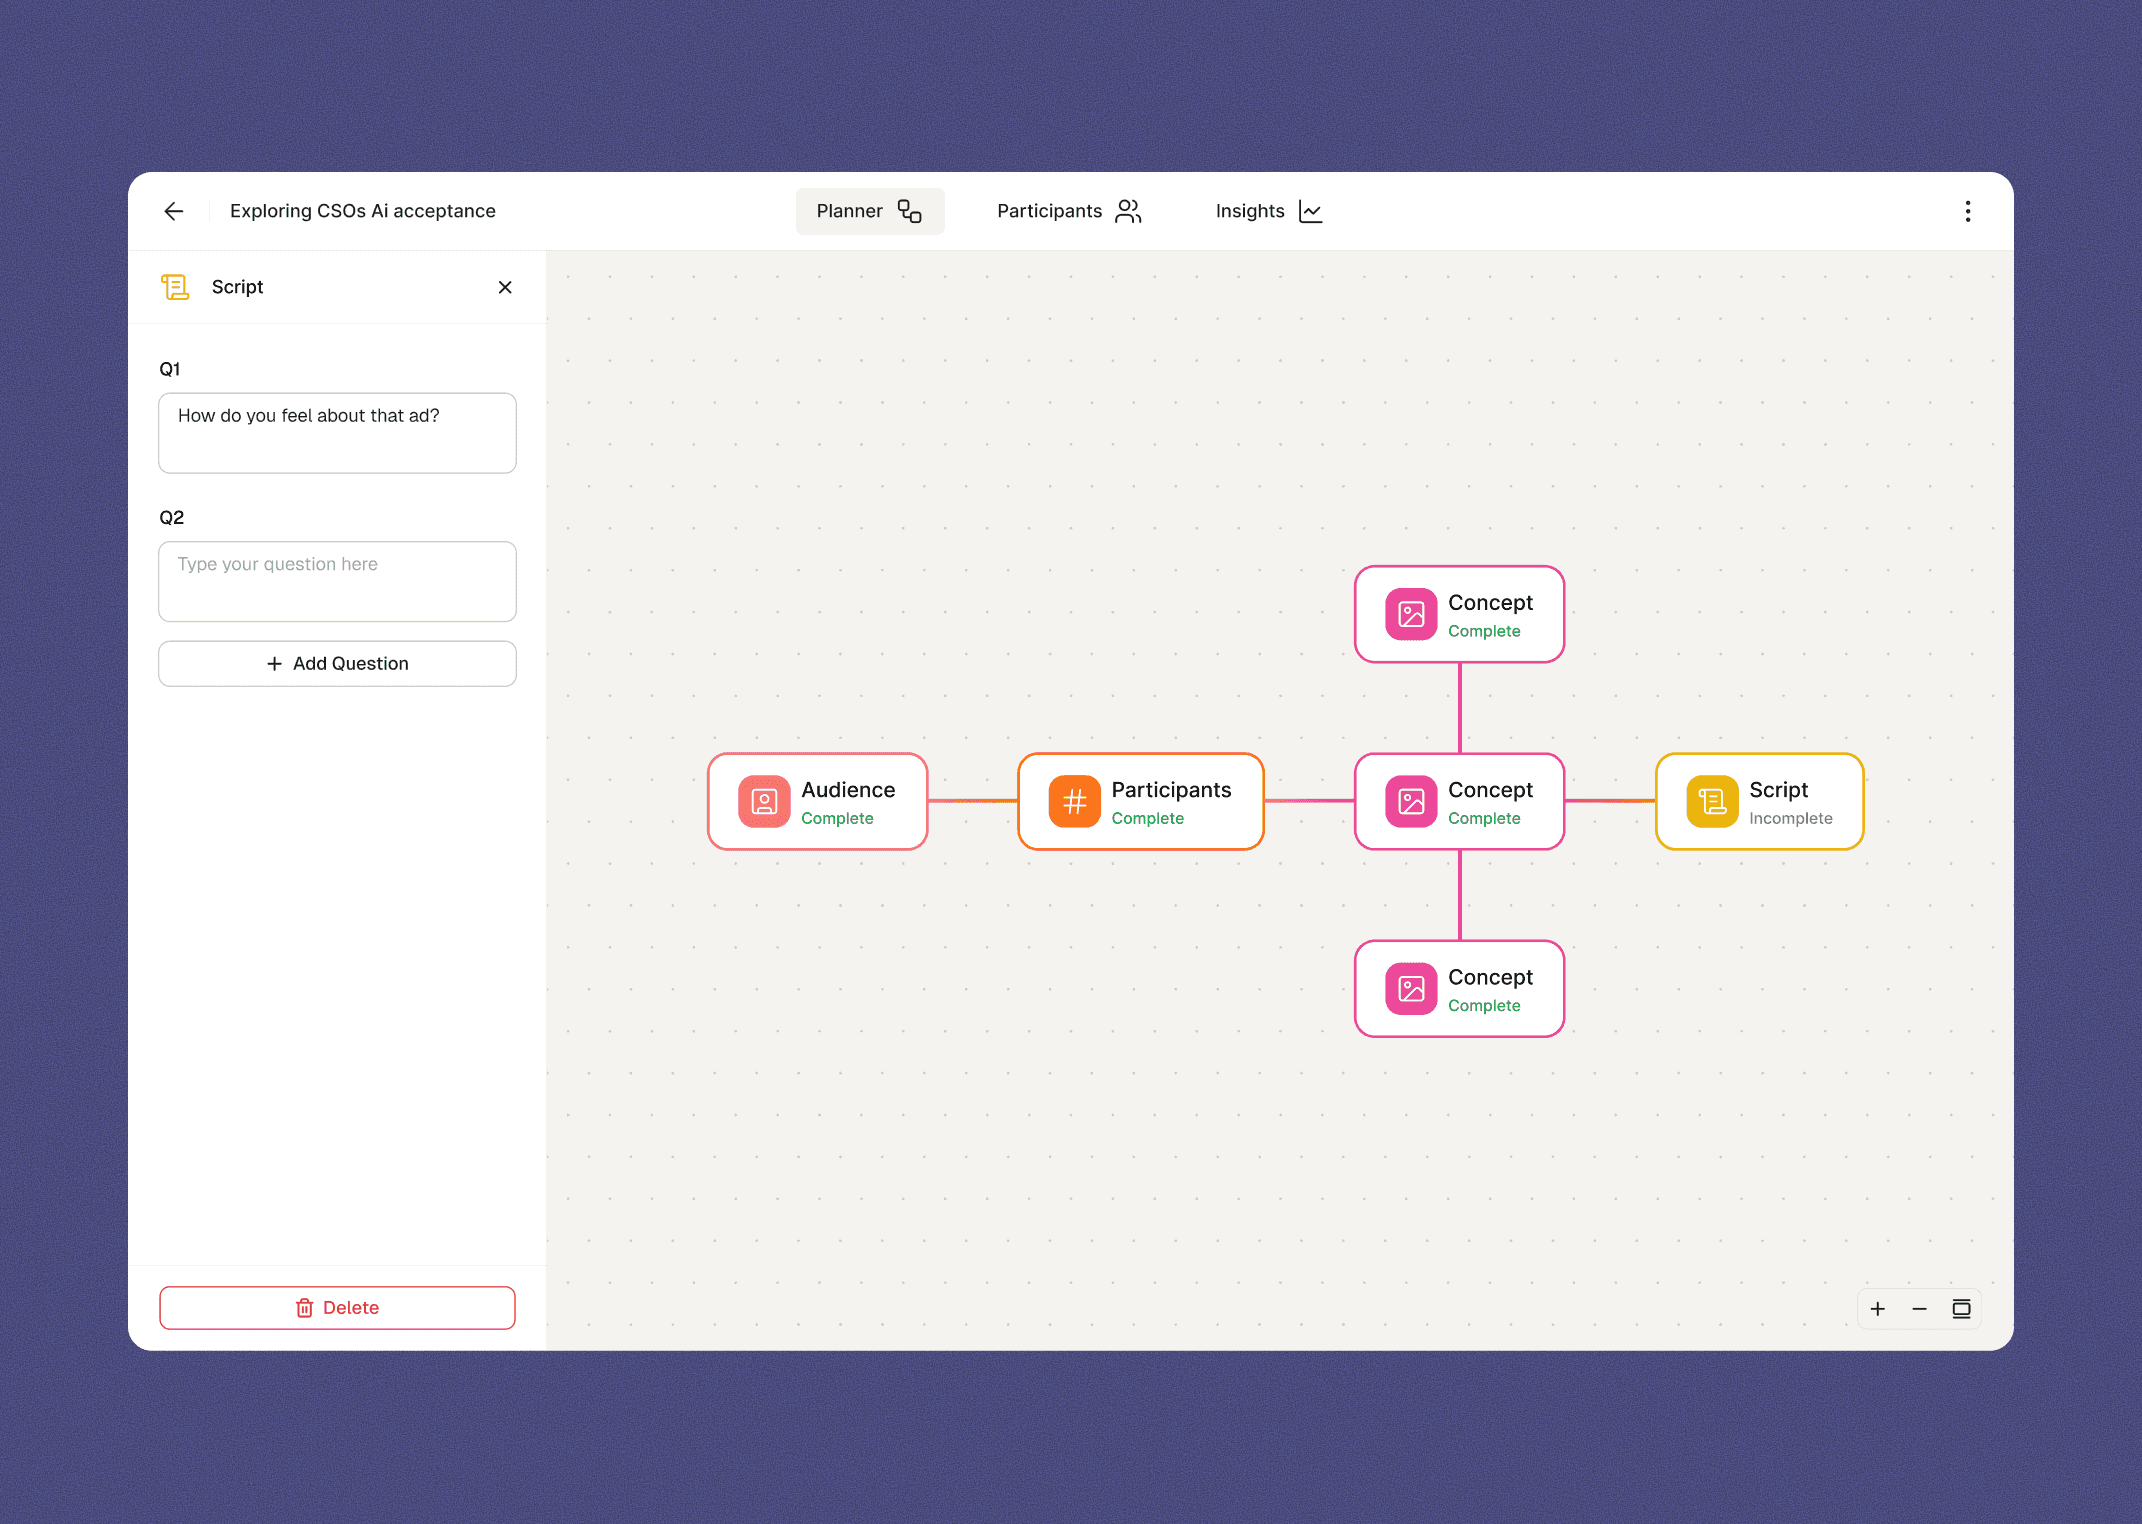The width and height of the screenshot is (2142, 1524).
Task: Click the image icon on bottom Concept node
Action: pyautogui.click(x=1410, y=989)
